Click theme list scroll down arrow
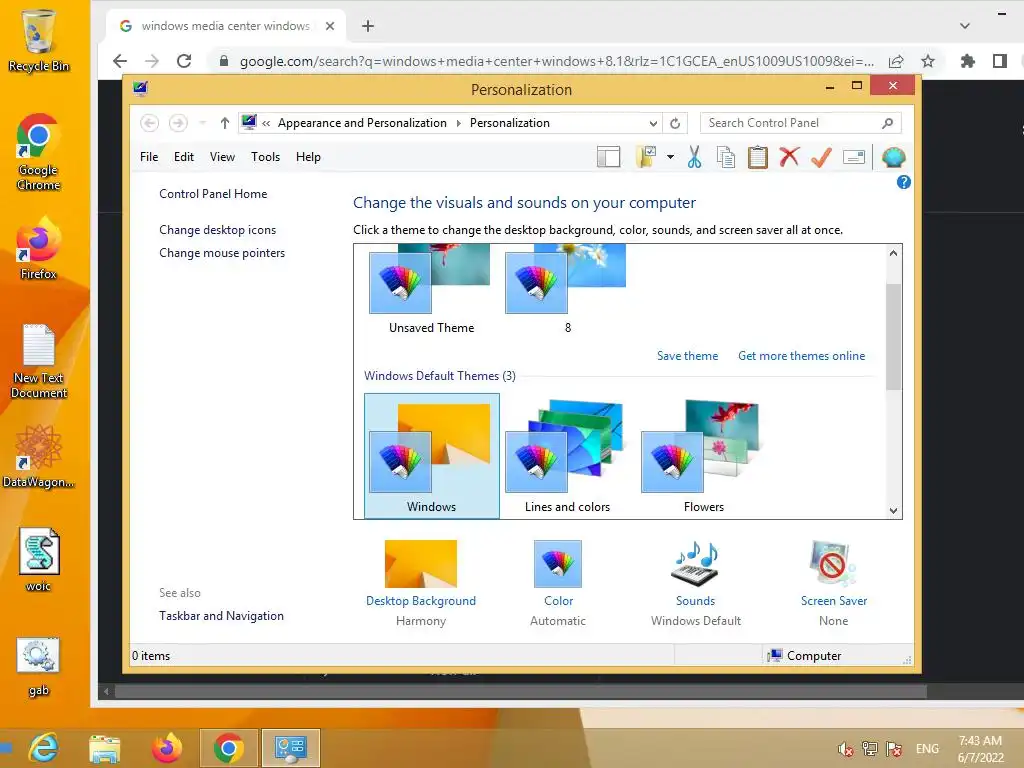 click(x=893, y=511)
